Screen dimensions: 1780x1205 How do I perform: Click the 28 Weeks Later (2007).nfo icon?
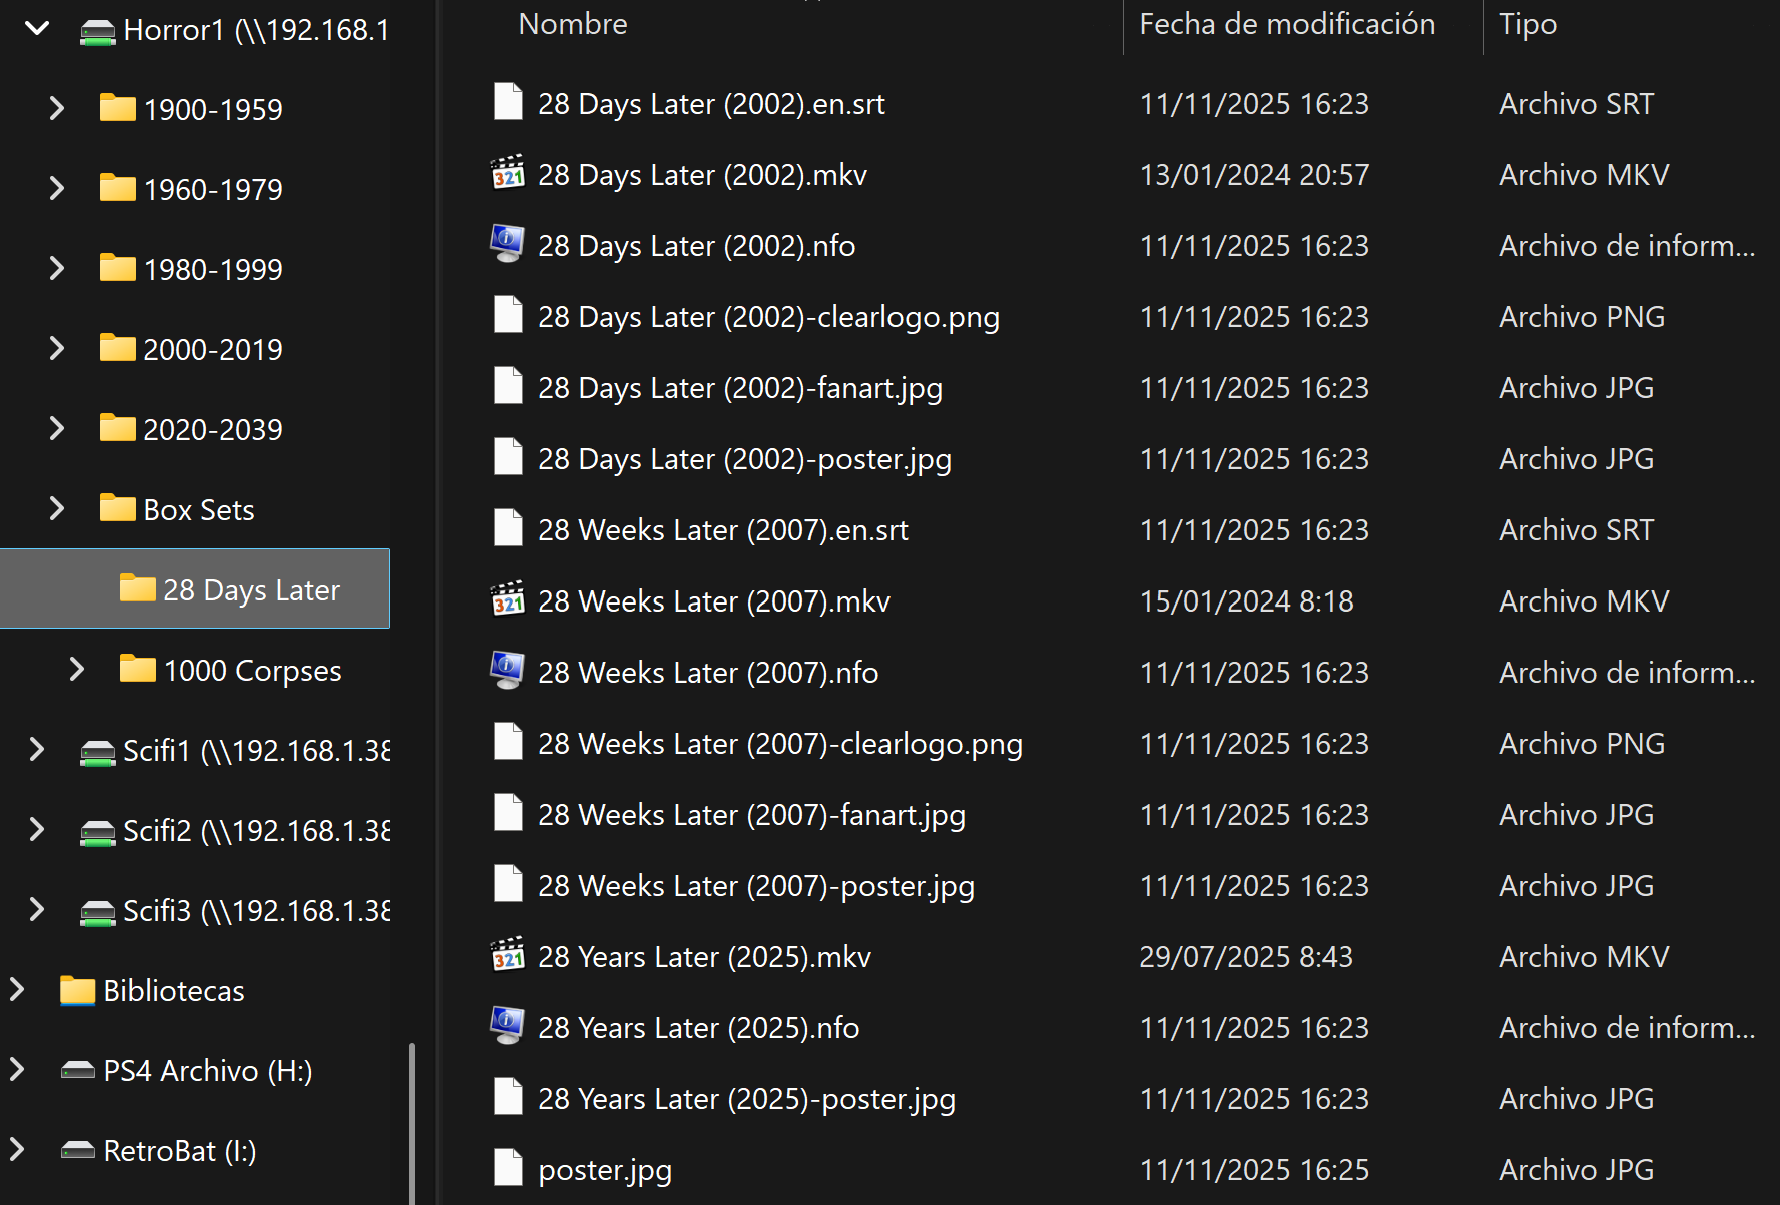click(508, 671)
